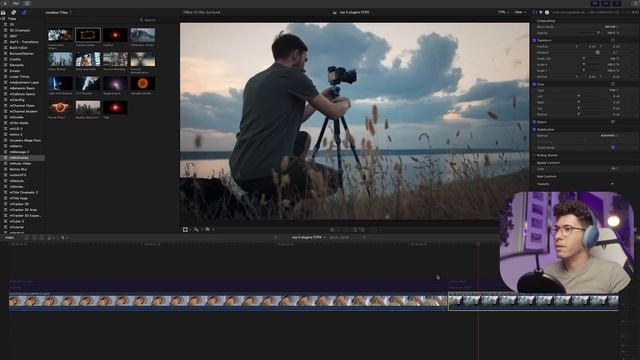The image size is (640, 360).
Task: Click the enhancement wand icon below viewer
Action: tap(196, 230)
